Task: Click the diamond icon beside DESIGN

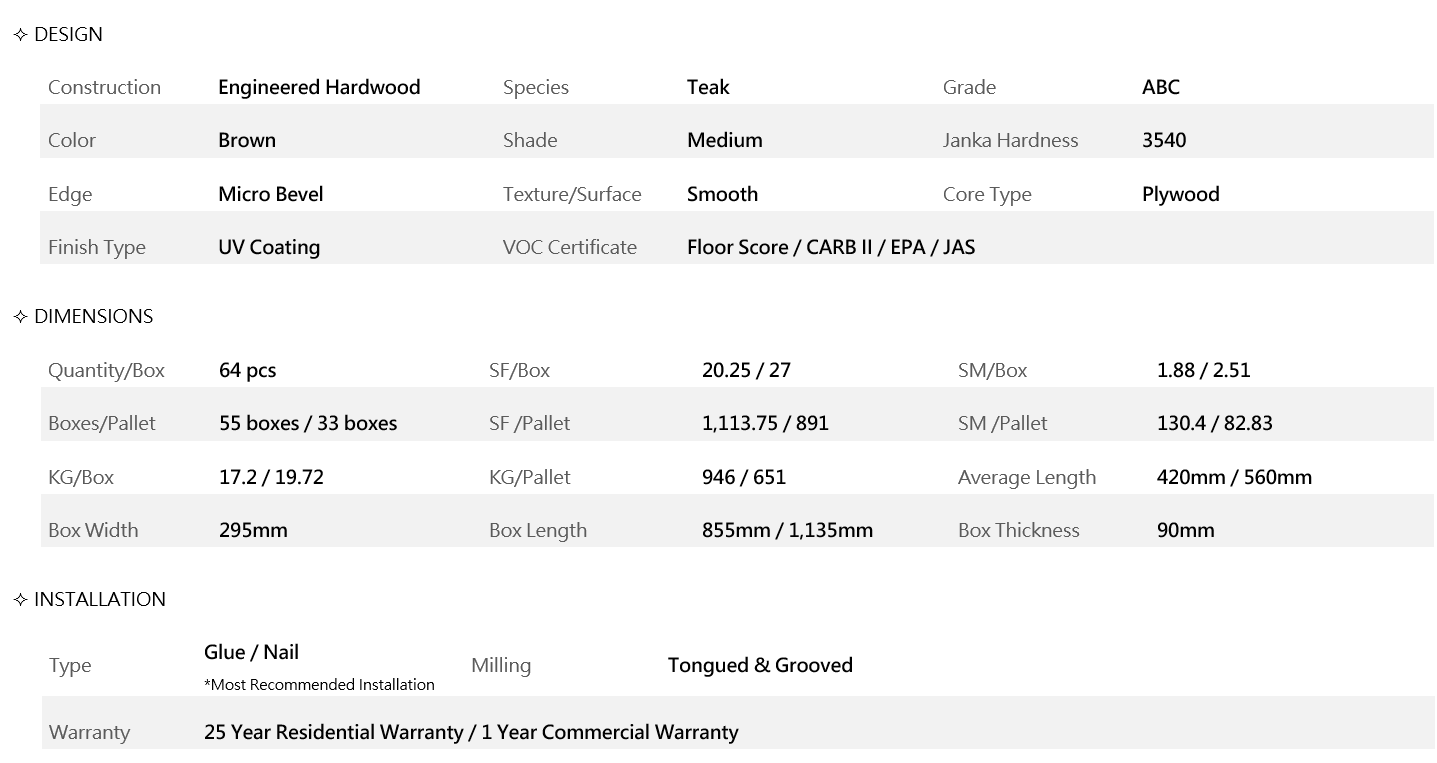Action: tap(20, 35)
